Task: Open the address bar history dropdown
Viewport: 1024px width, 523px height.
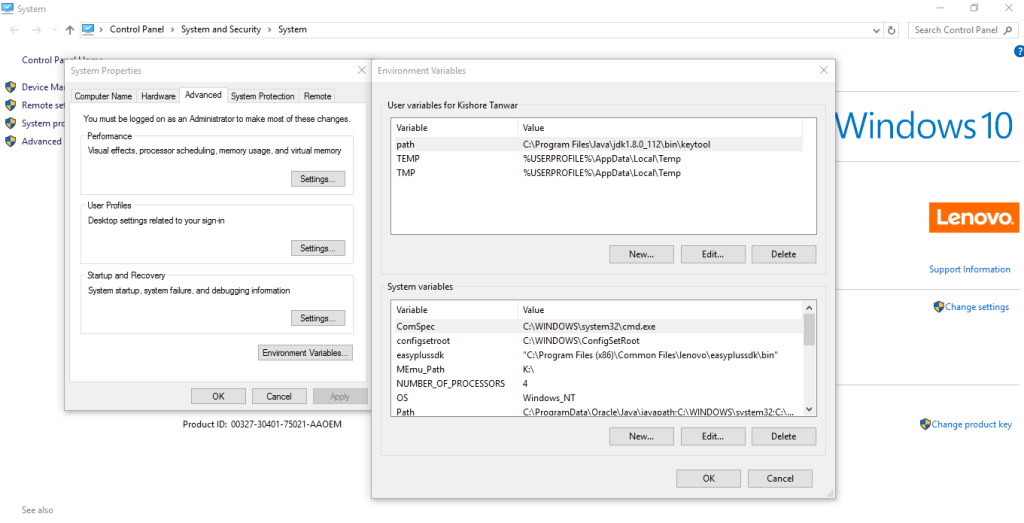Action: 876,30
